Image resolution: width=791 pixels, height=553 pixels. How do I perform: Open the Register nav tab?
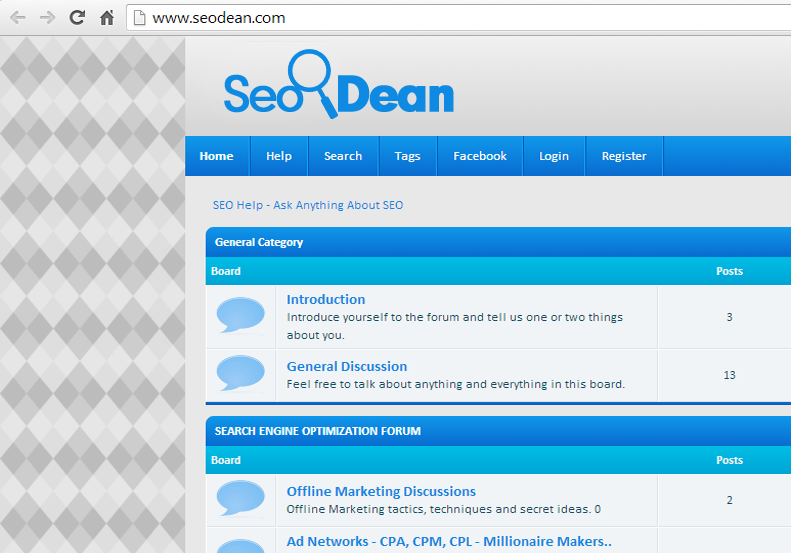click(624, 156)
